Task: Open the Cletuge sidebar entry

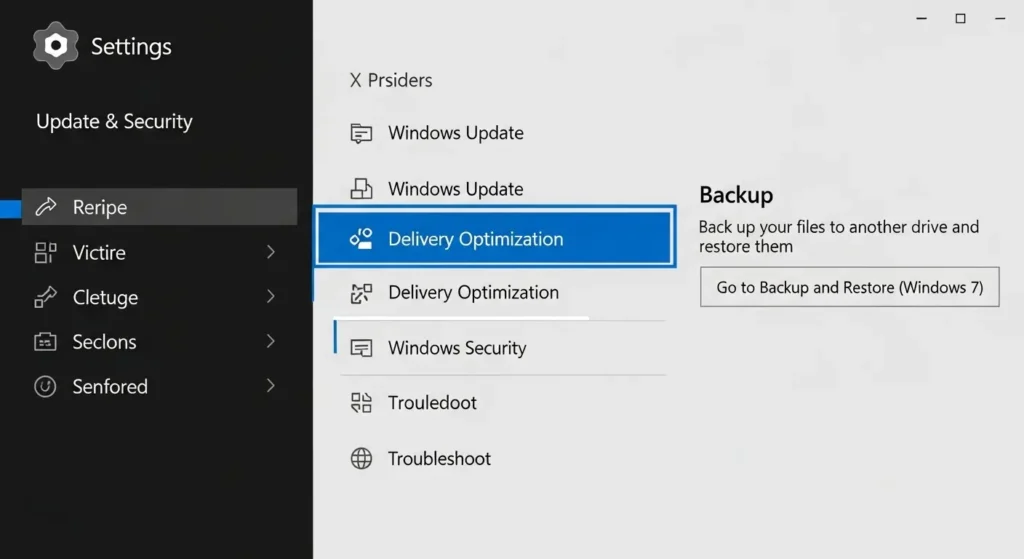Action: [x=159, y=297]
